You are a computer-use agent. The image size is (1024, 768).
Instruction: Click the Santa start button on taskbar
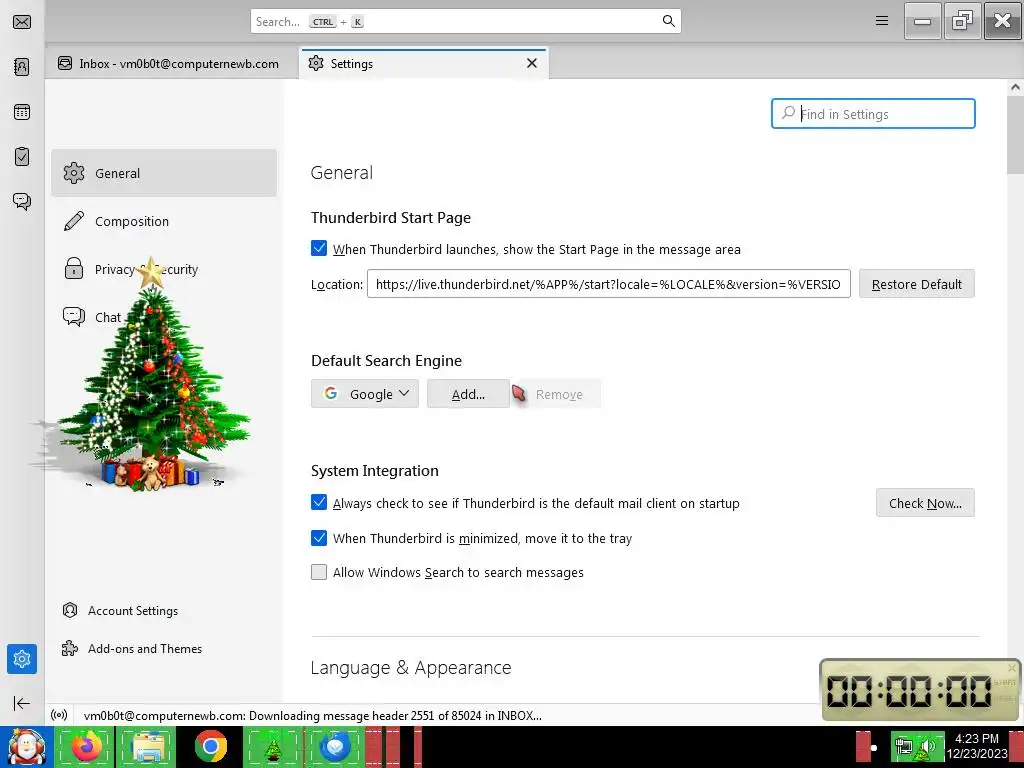click(26, 746)
